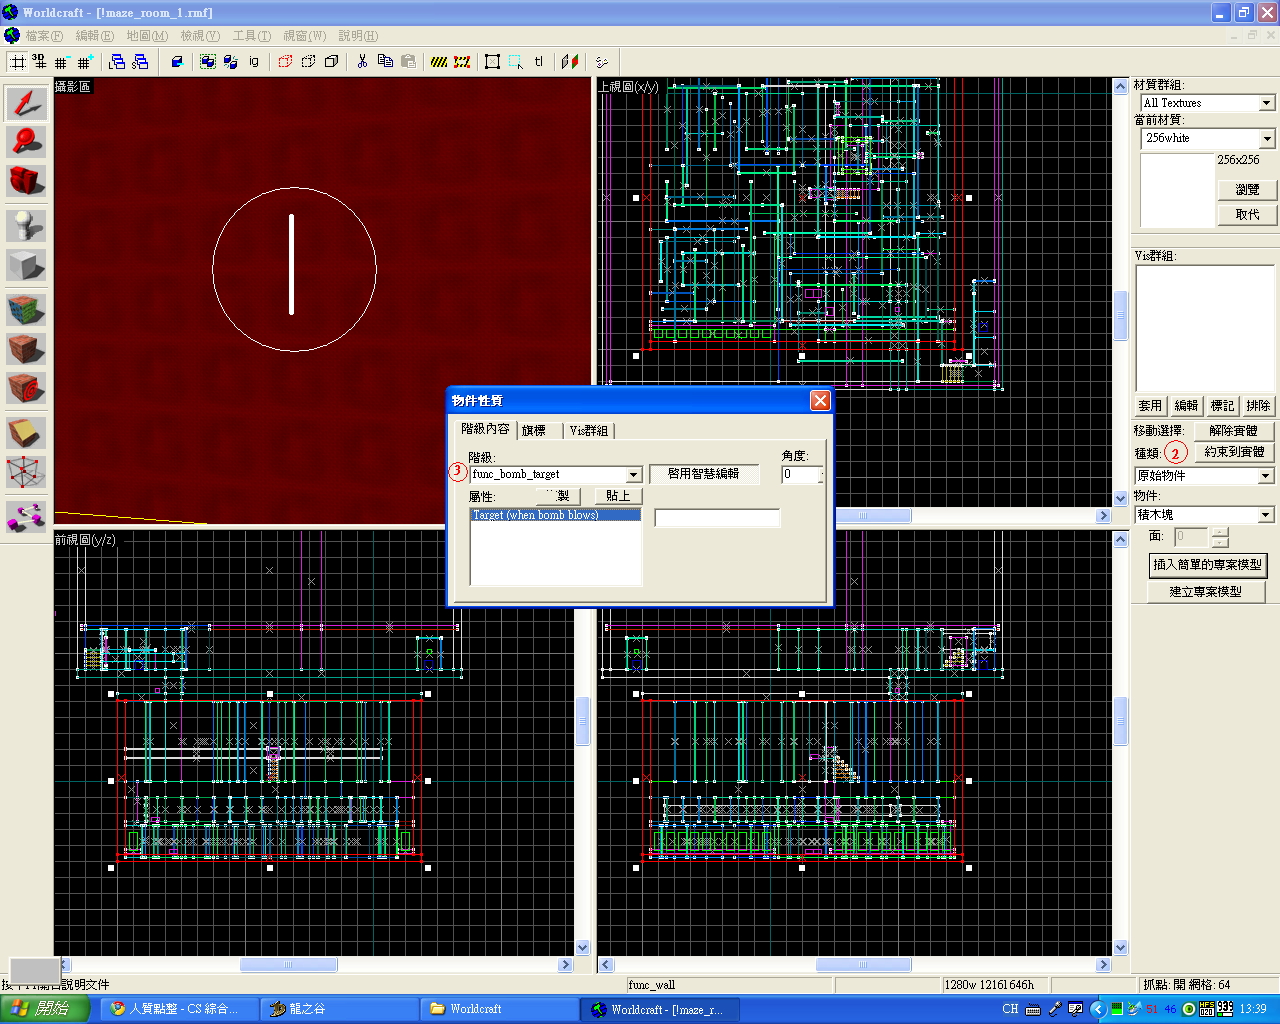Open the 工具(T) menu
The height and width of the screenshot is (1024, 1280).
pyautogui.click(x=251, y=35)
